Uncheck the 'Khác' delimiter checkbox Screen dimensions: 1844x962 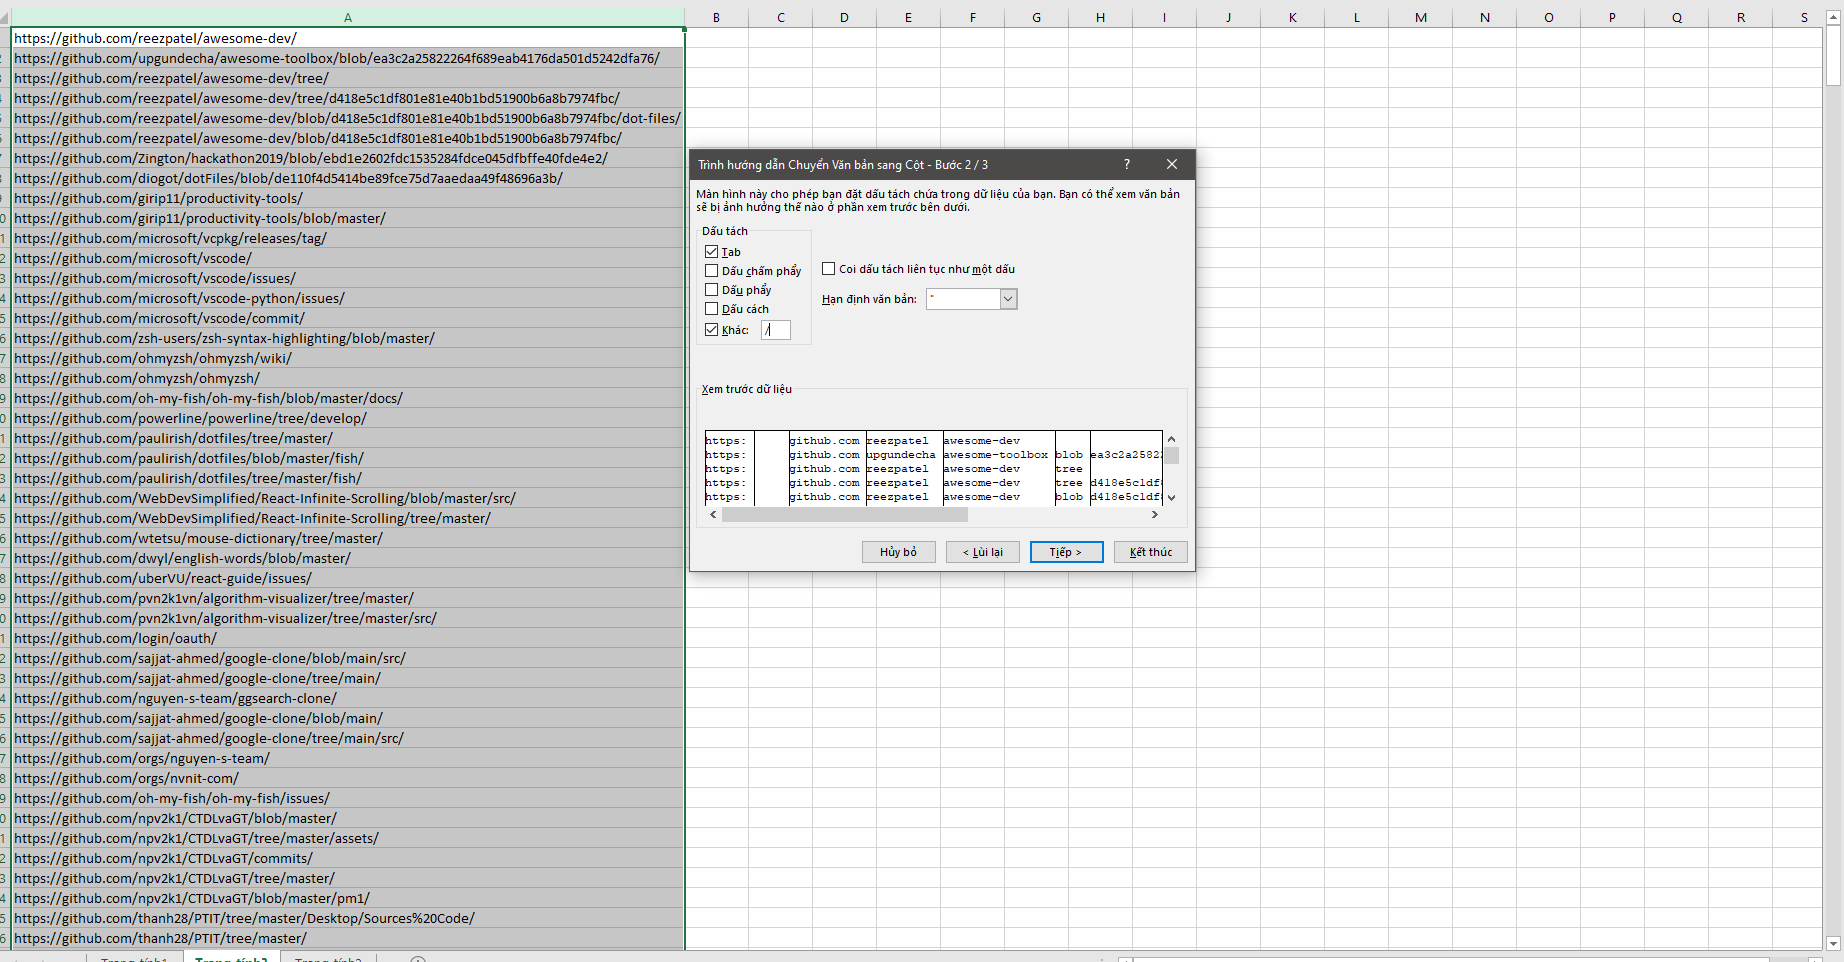[x=712, y=330]
